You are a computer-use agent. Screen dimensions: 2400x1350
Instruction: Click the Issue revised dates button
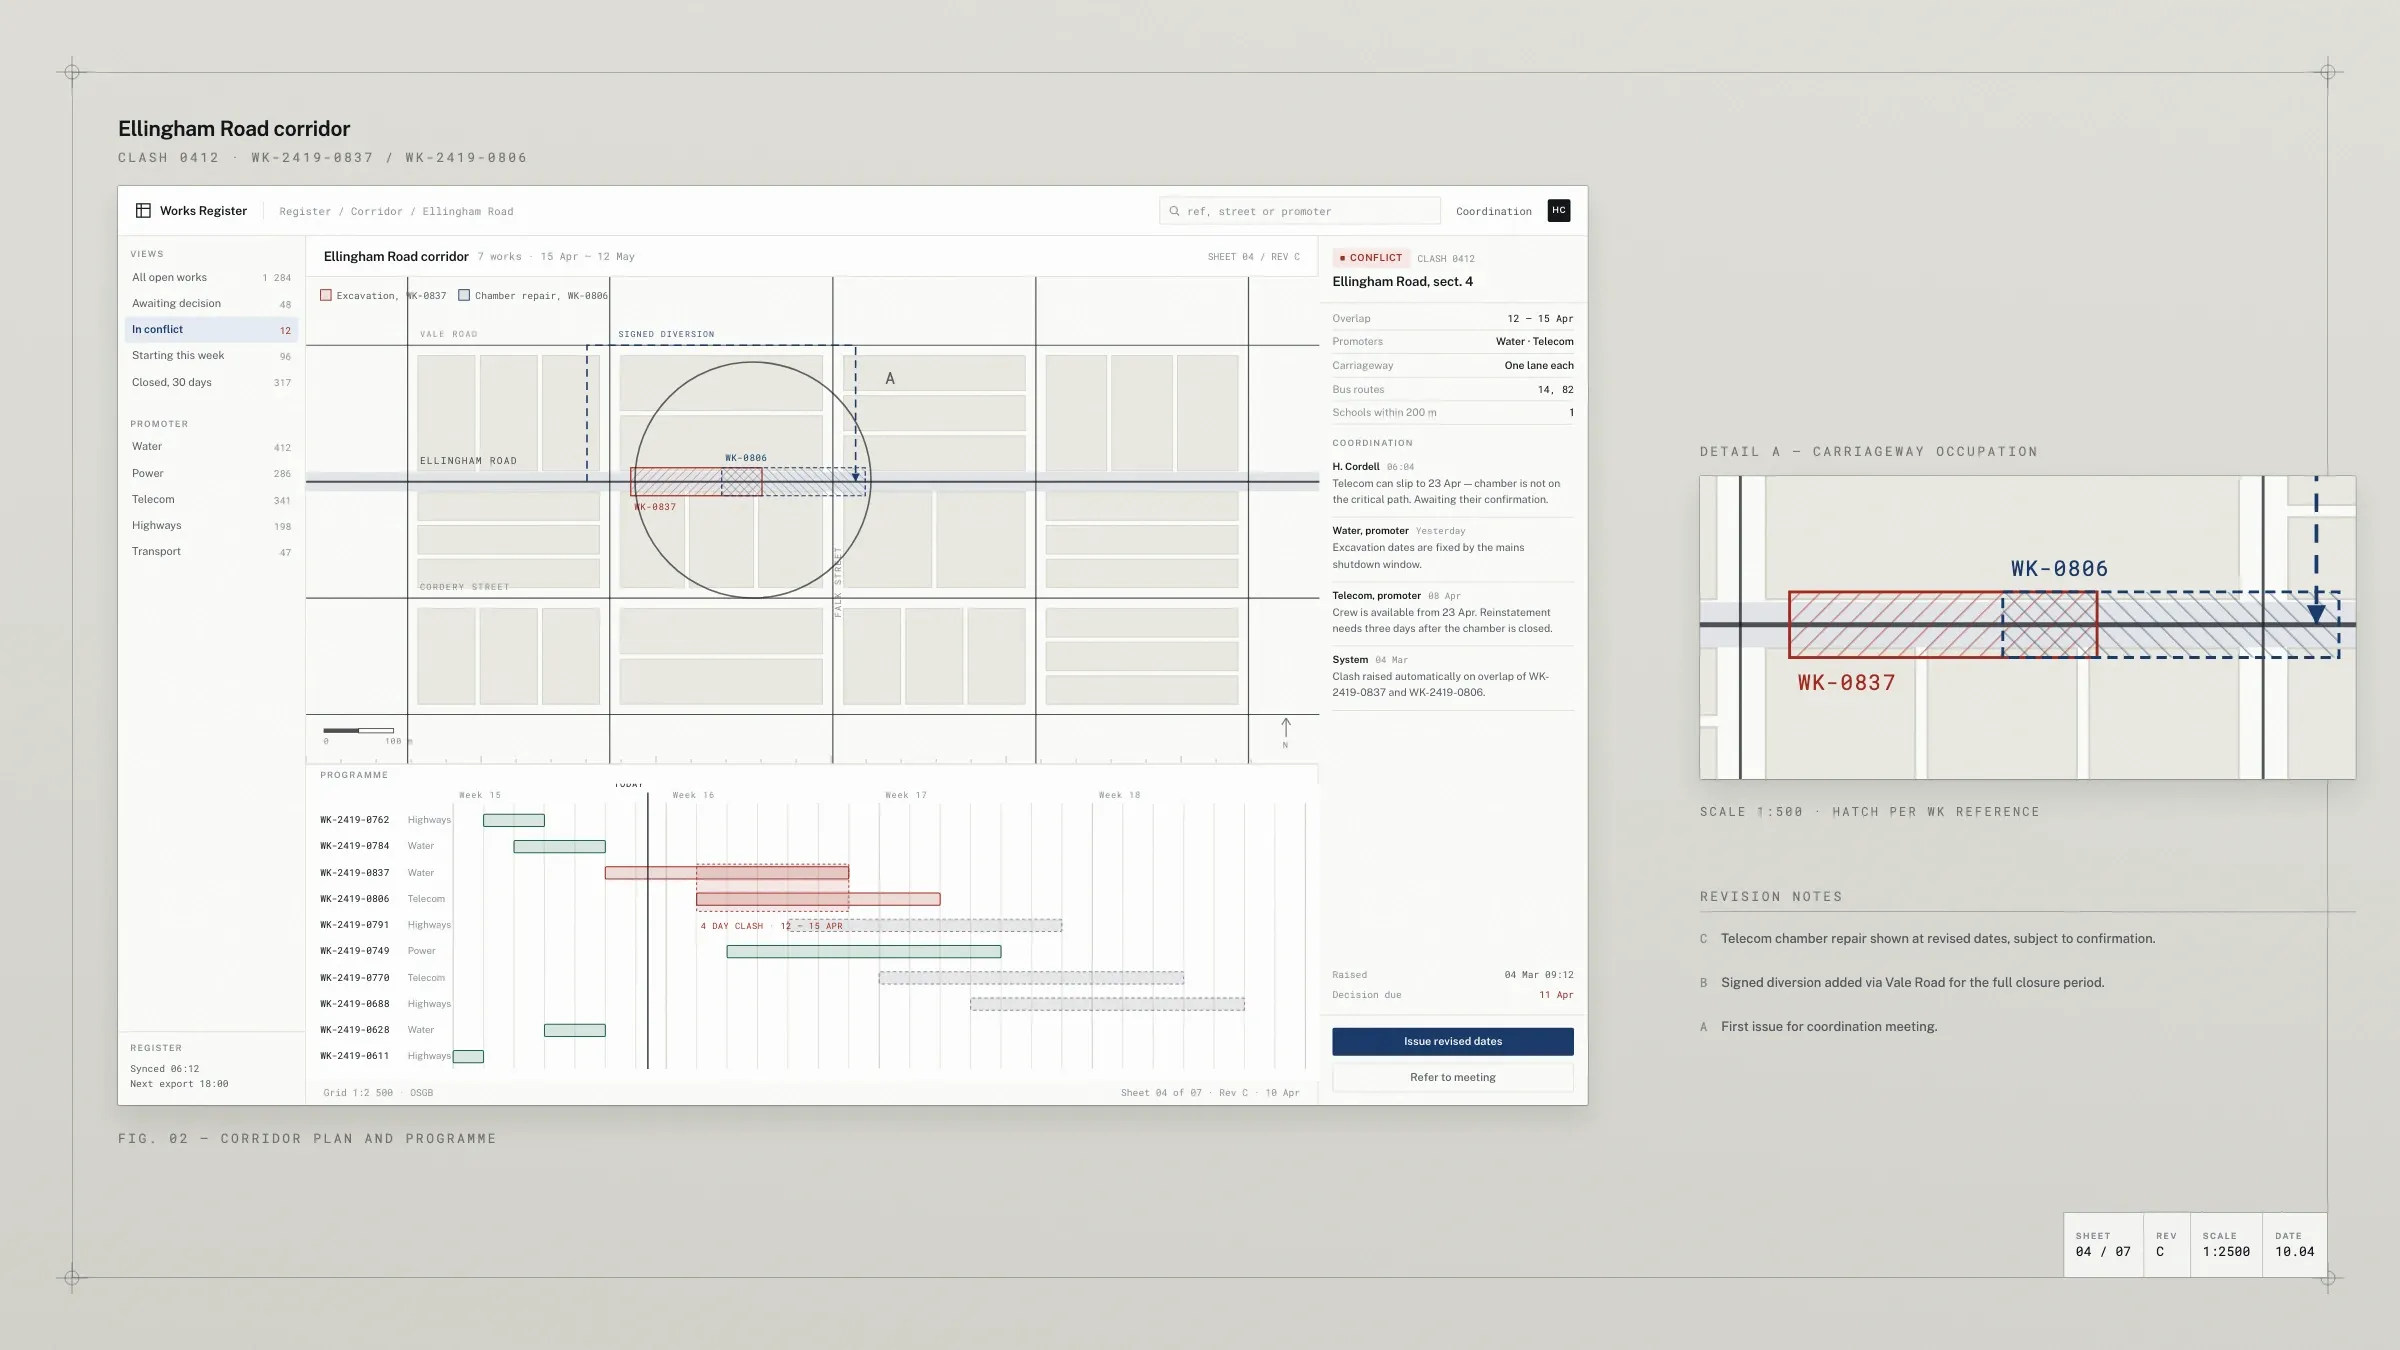[1452, 1041]
